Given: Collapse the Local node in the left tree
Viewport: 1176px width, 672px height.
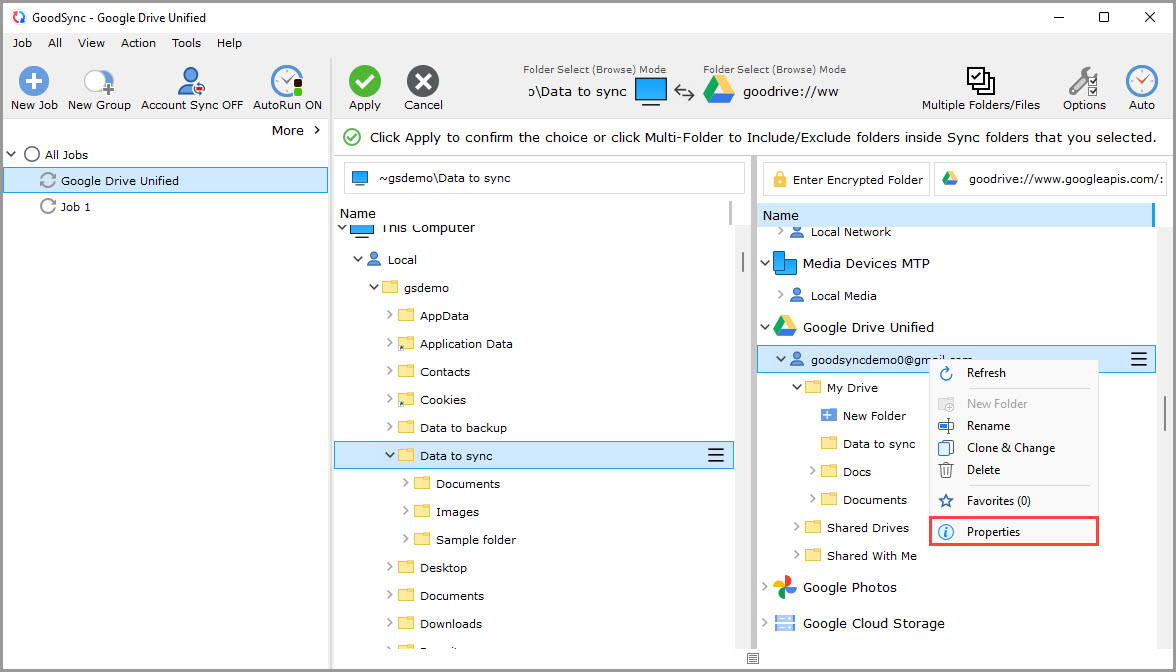Looking at the screenshot, I should coord(358,259).
